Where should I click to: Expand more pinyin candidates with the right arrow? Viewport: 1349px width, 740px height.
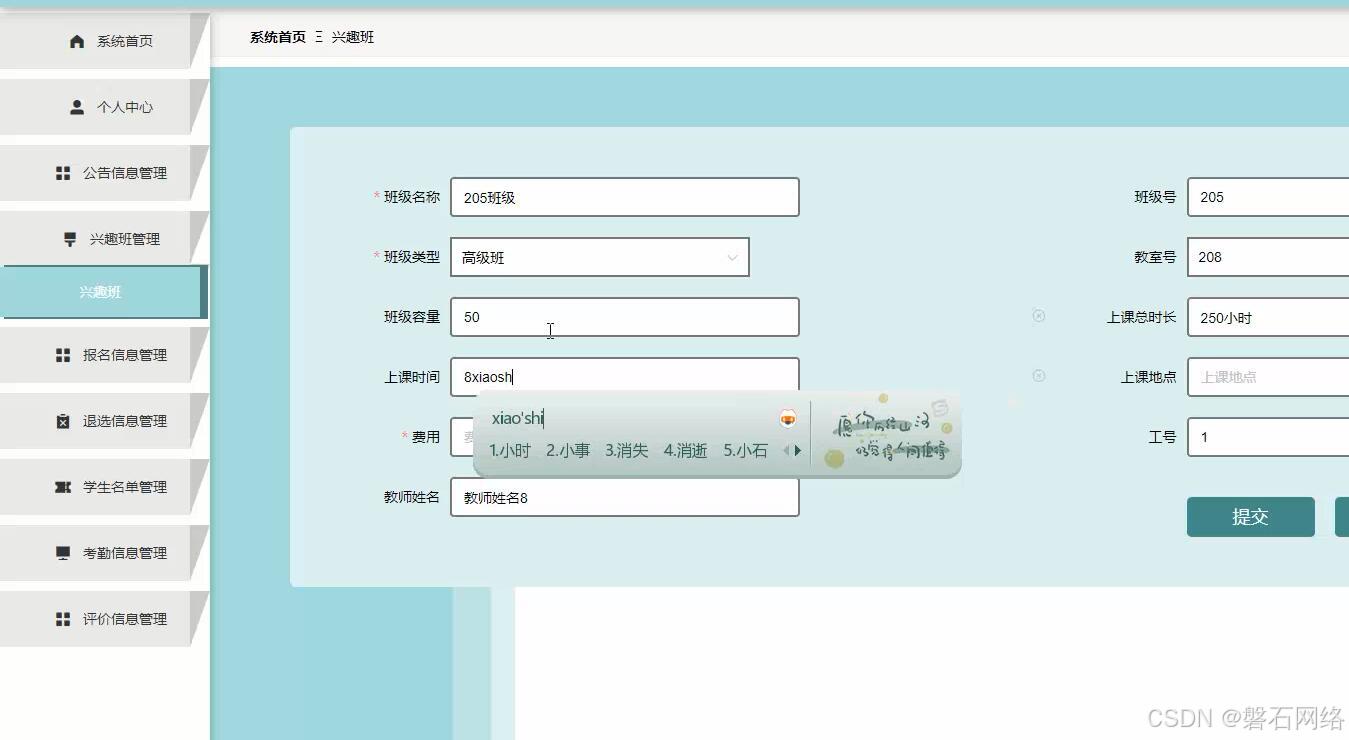pyautogui.click(x=797, y=450)
